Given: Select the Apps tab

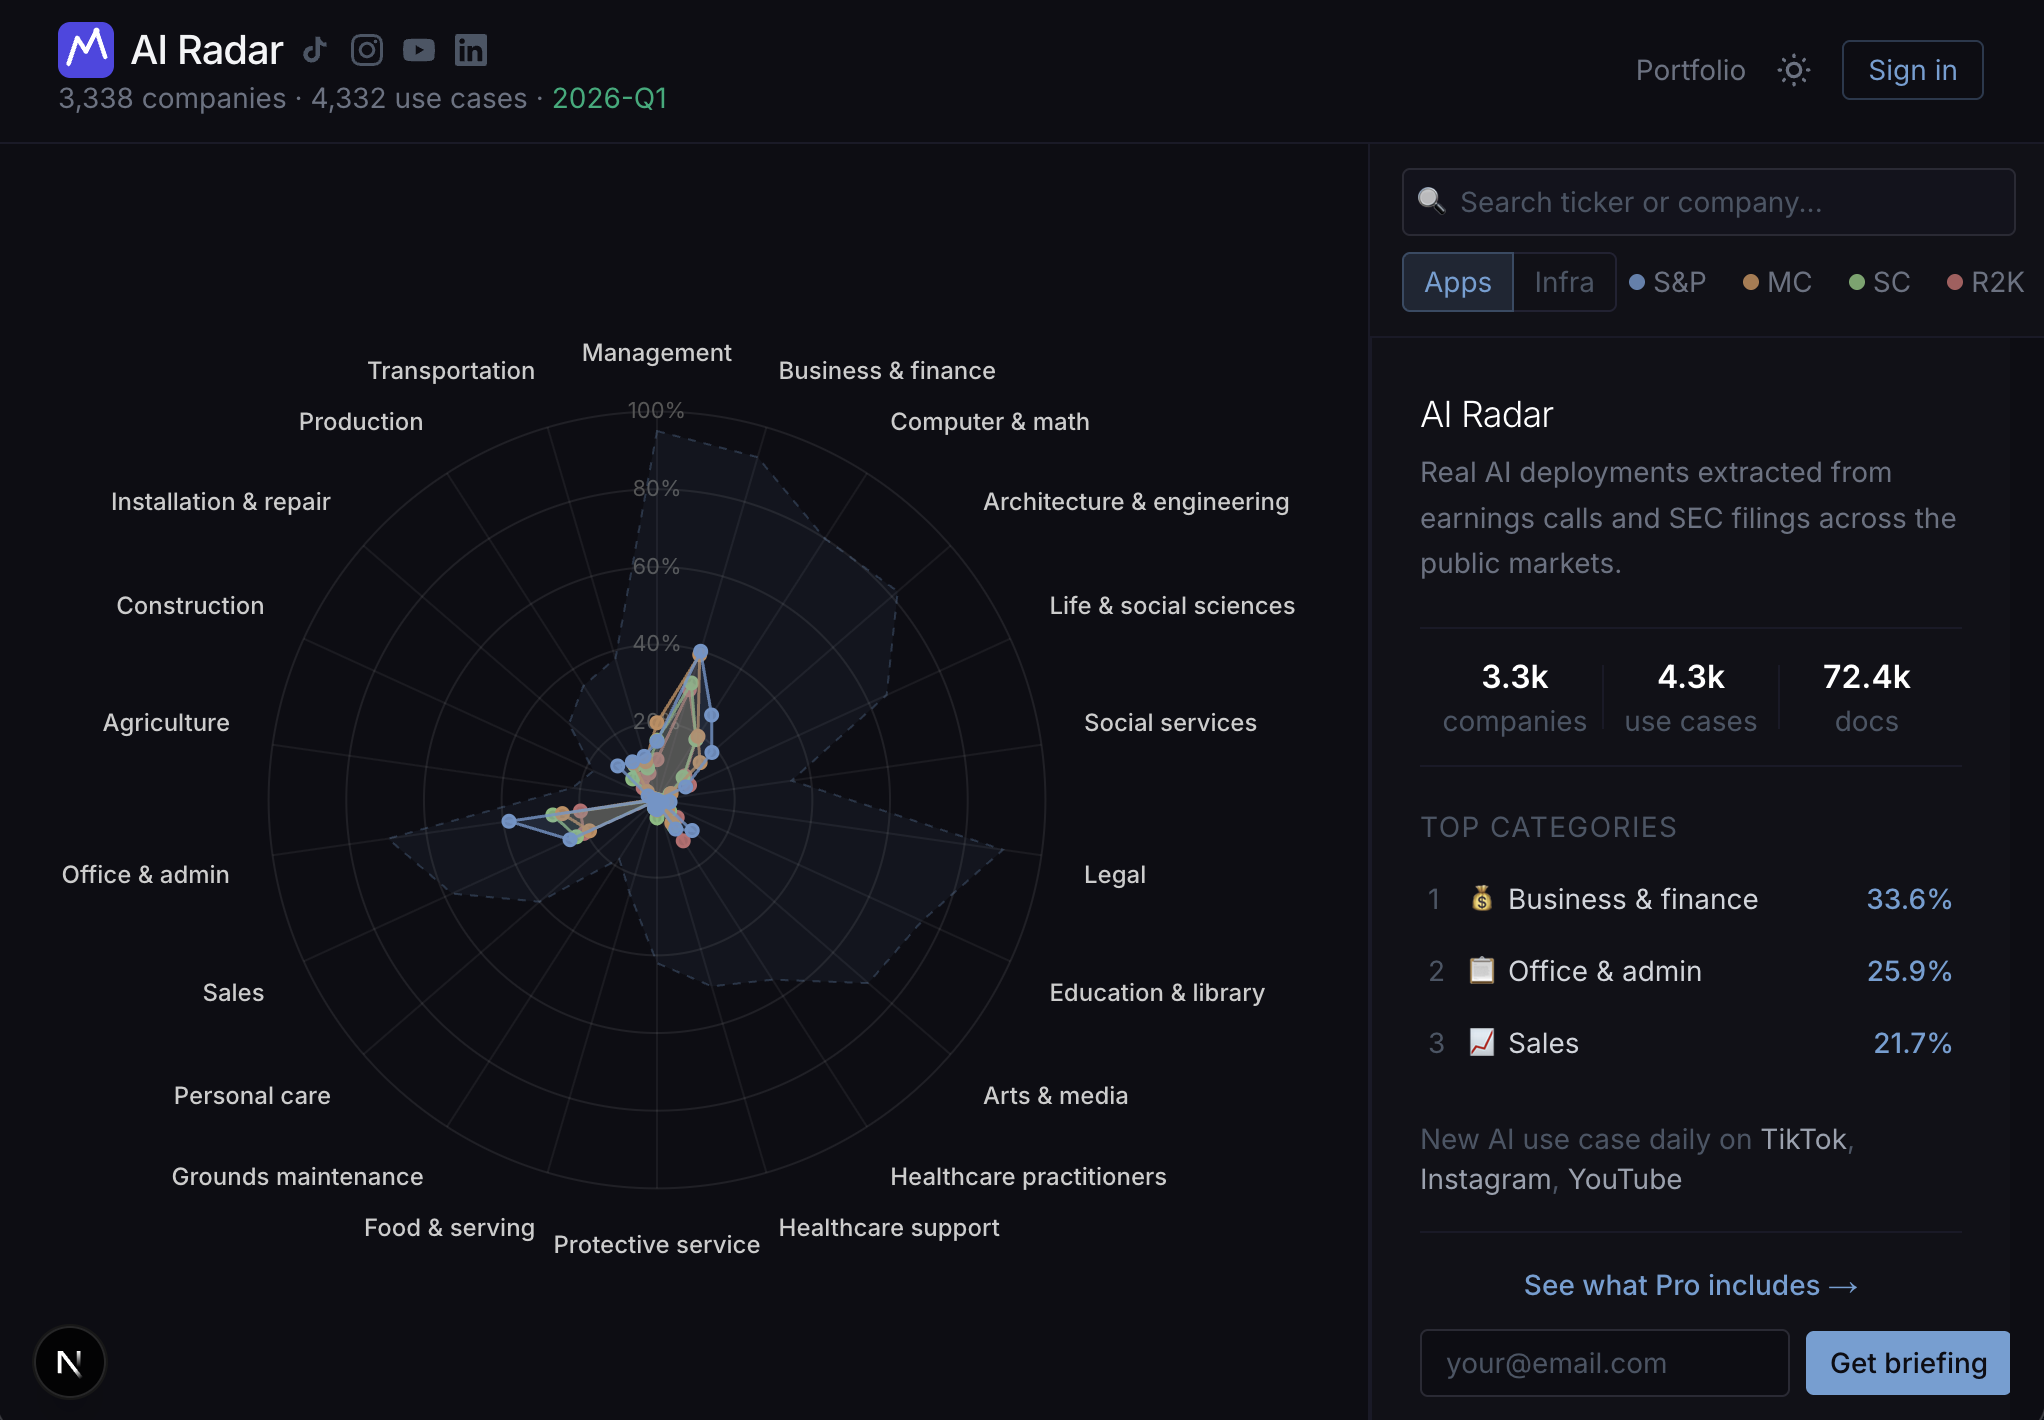Looking at the screenshot, I should click(x=1456, y=281).
